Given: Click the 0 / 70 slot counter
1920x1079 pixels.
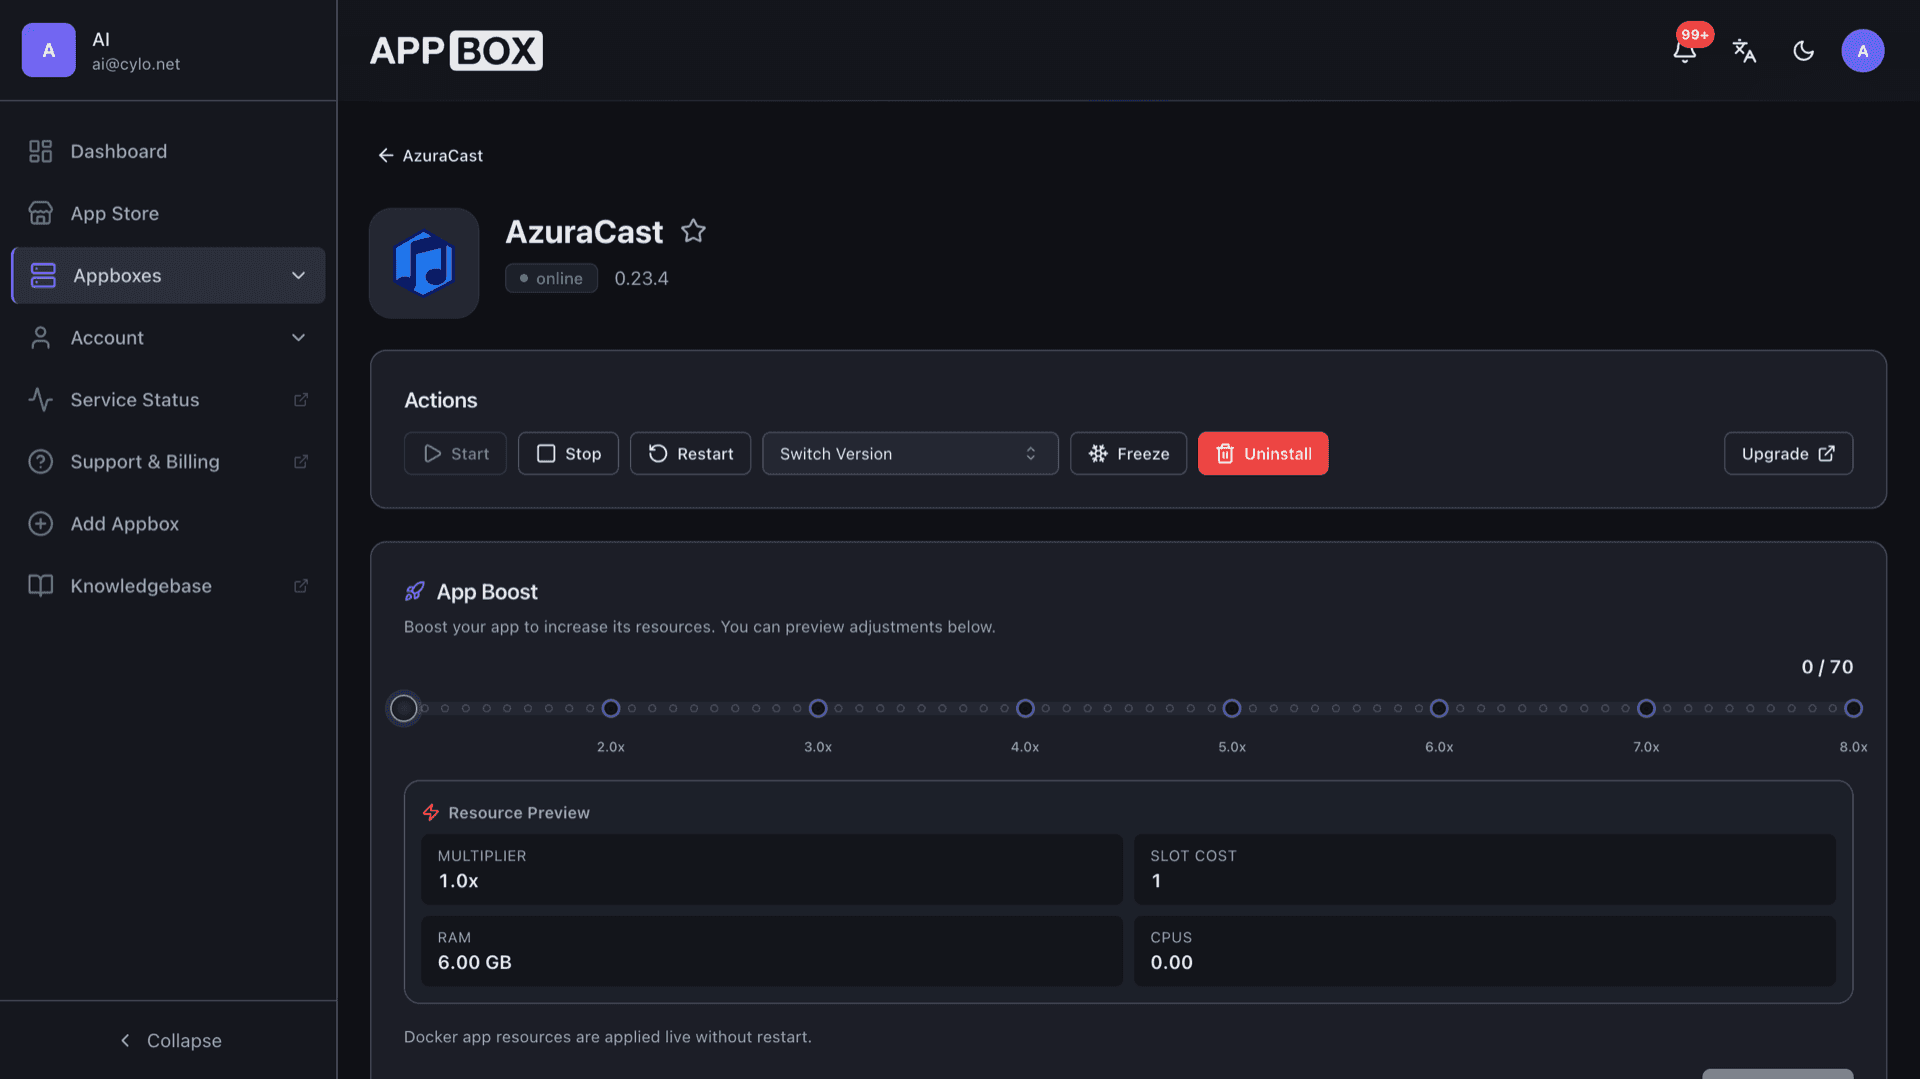Looking at the screenshot, I should [1827, 667].
